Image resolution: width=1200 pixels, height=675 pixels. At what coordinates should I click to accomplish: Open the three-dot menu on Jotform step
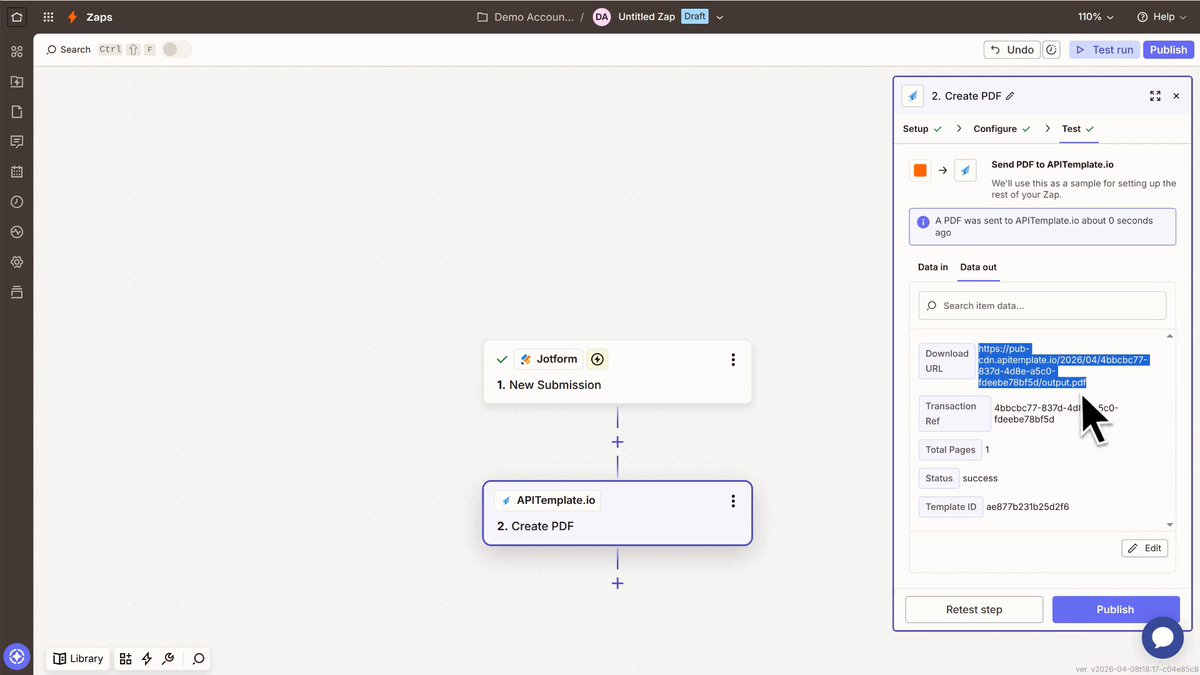click(733, 359)
